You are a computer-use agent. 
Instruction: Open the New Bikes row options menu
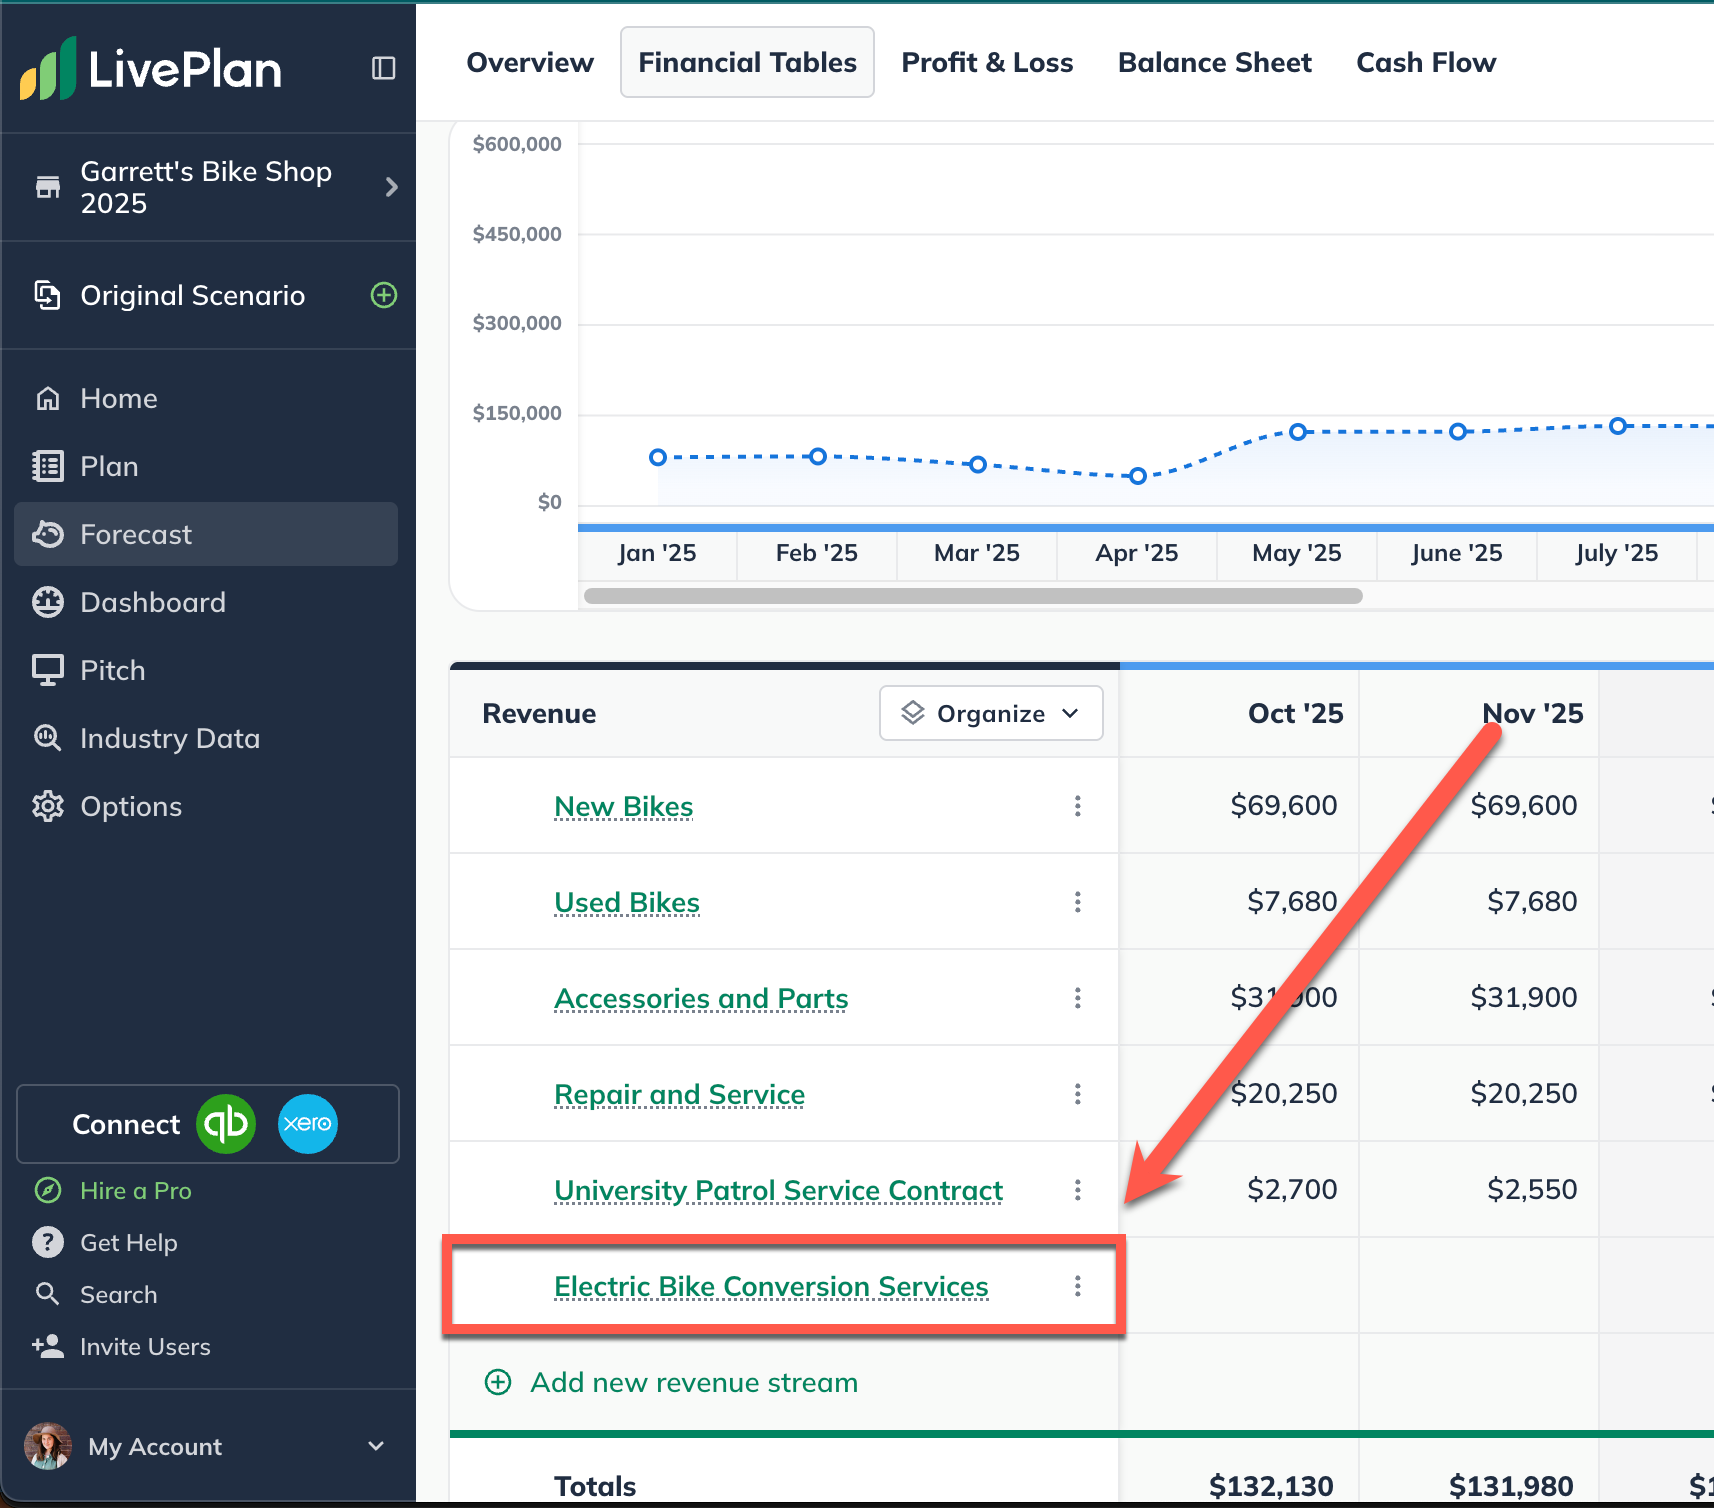(1077, 806)
